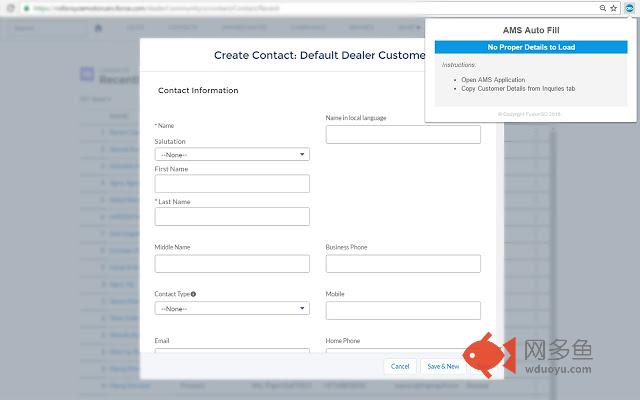Click the Mobile input field
640x400 pixels.
(403, 310)
